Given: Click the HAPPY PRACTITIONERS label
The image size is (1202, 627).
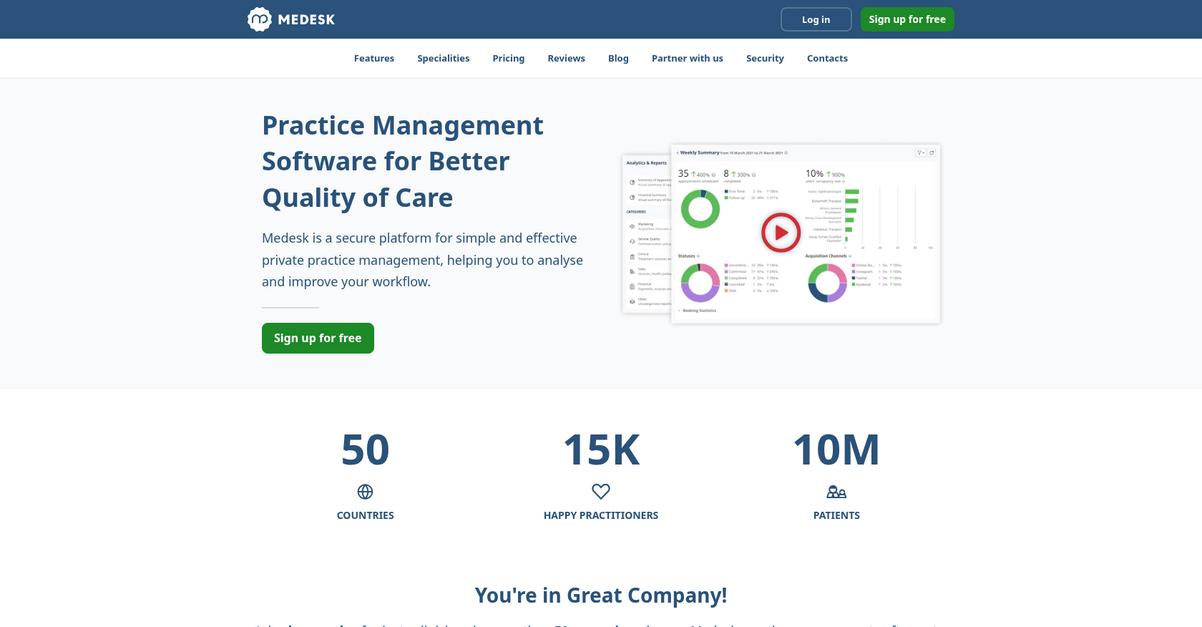Looking at the screenshot, I should 601,515.
